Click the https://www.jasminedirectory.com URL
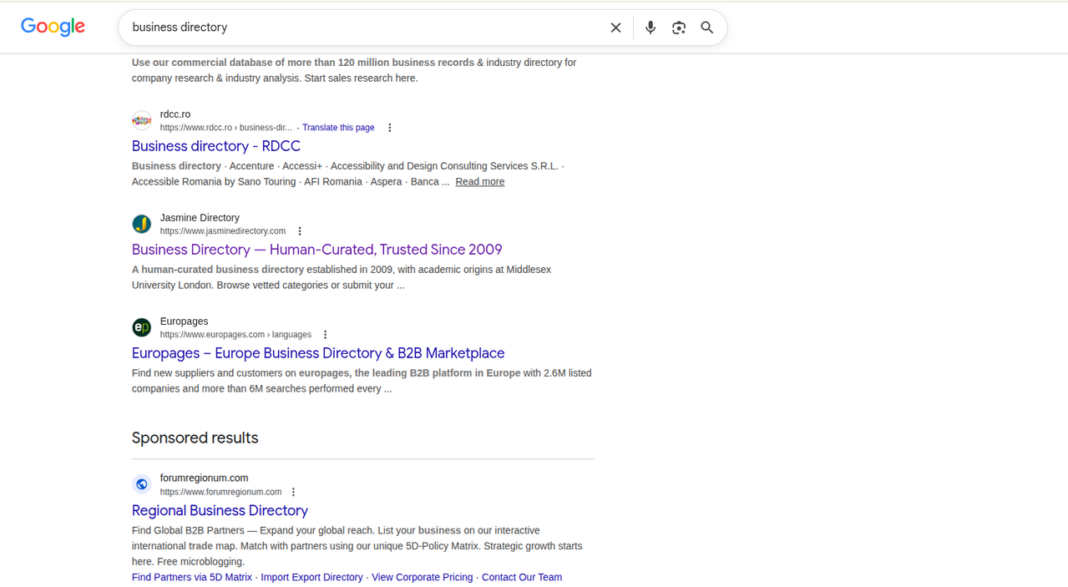 pos(223,231)
